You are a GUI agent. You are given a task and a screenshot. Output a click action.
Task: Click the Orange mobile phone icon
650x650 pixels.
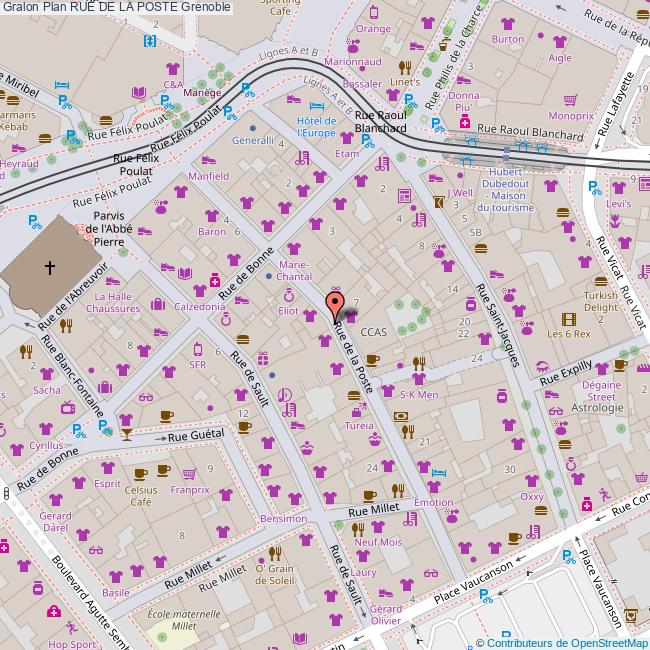pyautogui.click(x=373, y=14)
